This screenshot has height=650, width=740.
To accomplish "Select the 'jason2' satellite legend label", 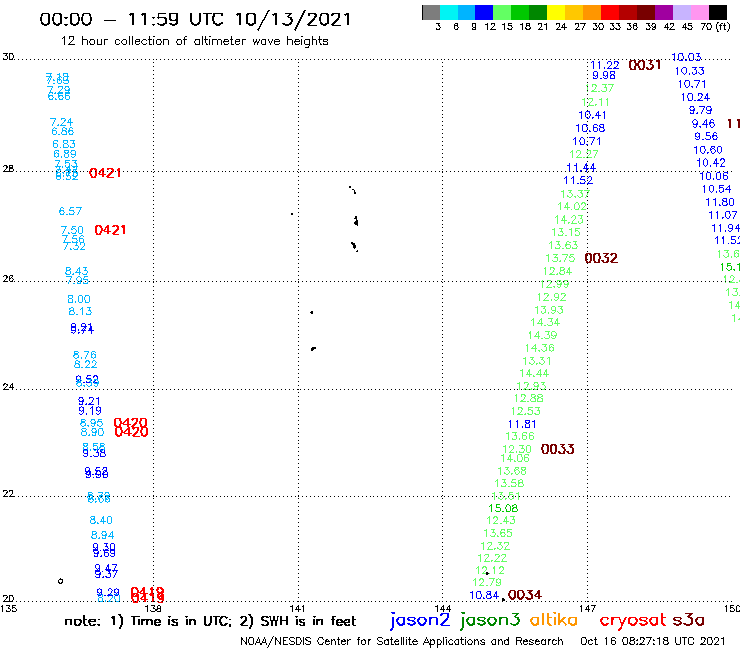I will pyautogui.click(x=420, y=620).
